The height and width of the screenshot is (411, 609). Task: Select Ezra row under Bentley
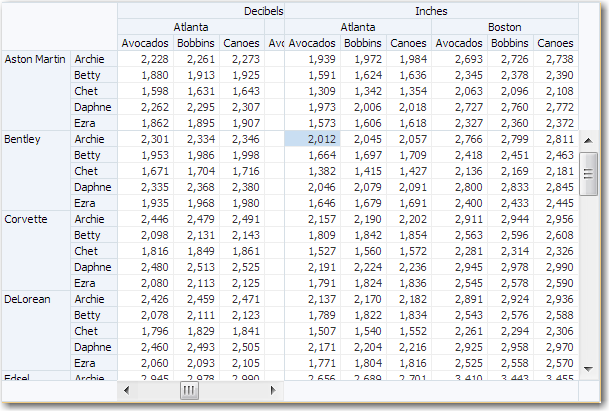tap(94, 203)
